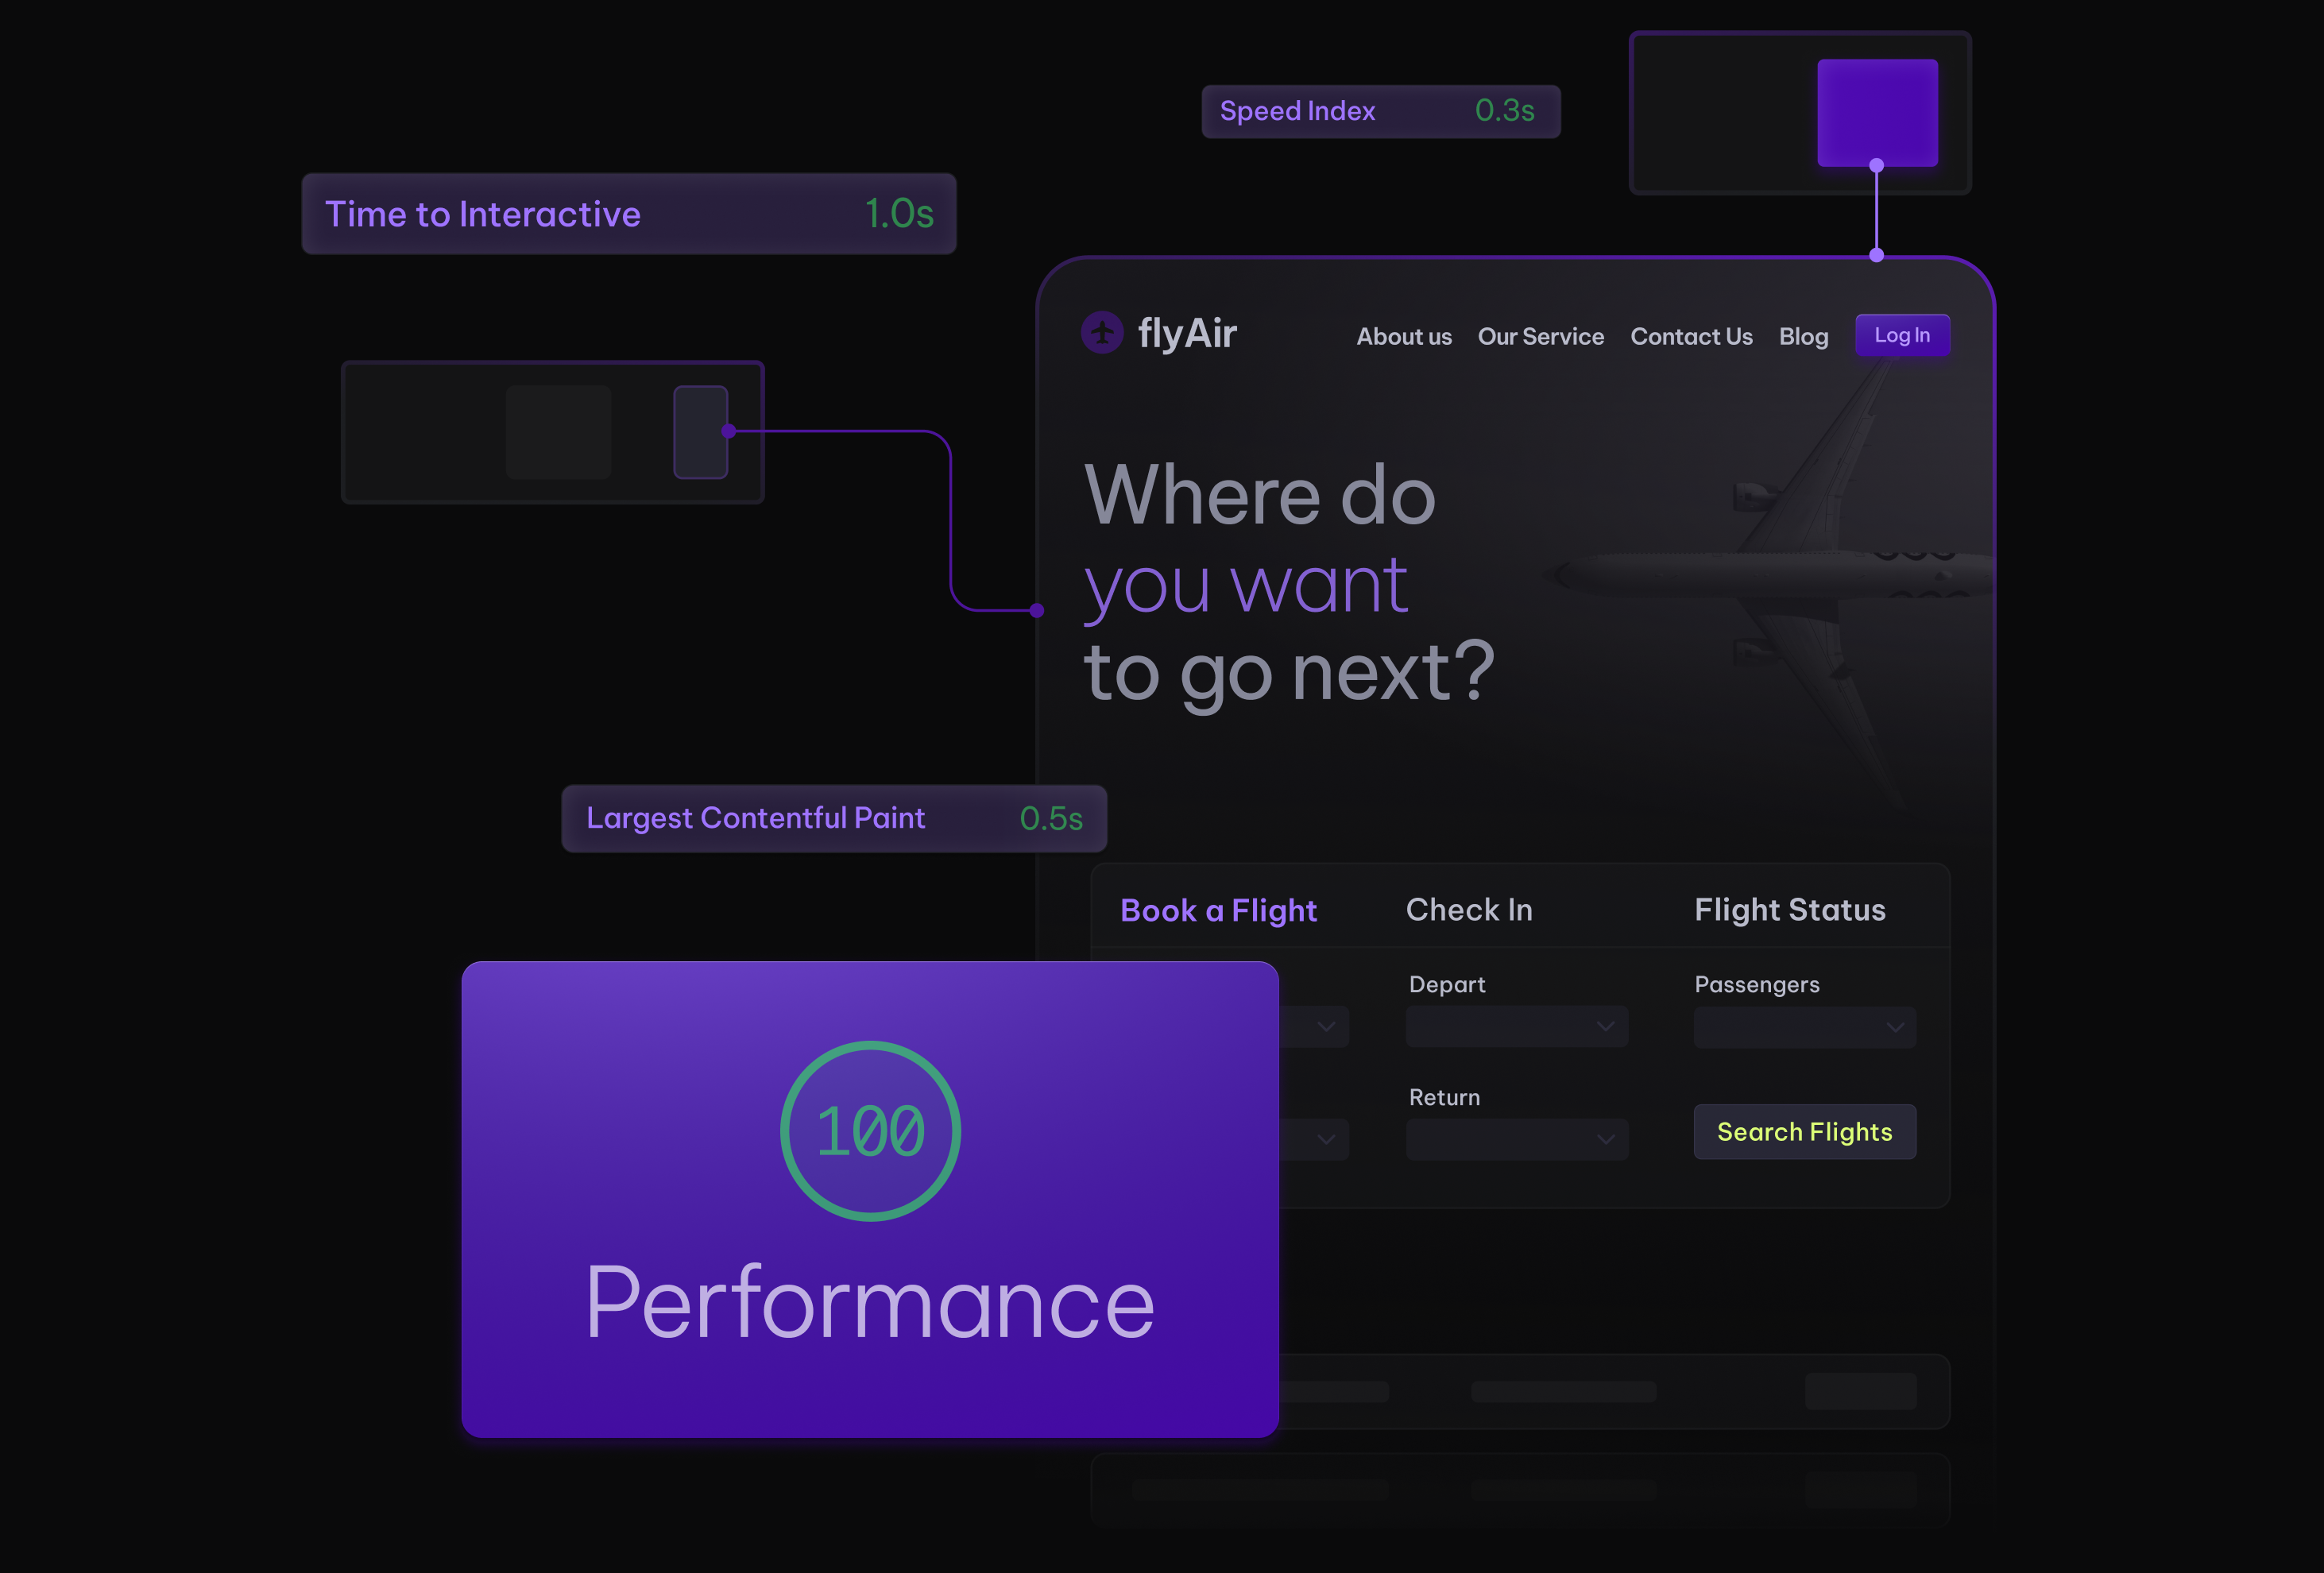Screen dimensions: 2324x1573
Task: Click the Largest Contentful Paint metric badge
Action: (834, 819)
